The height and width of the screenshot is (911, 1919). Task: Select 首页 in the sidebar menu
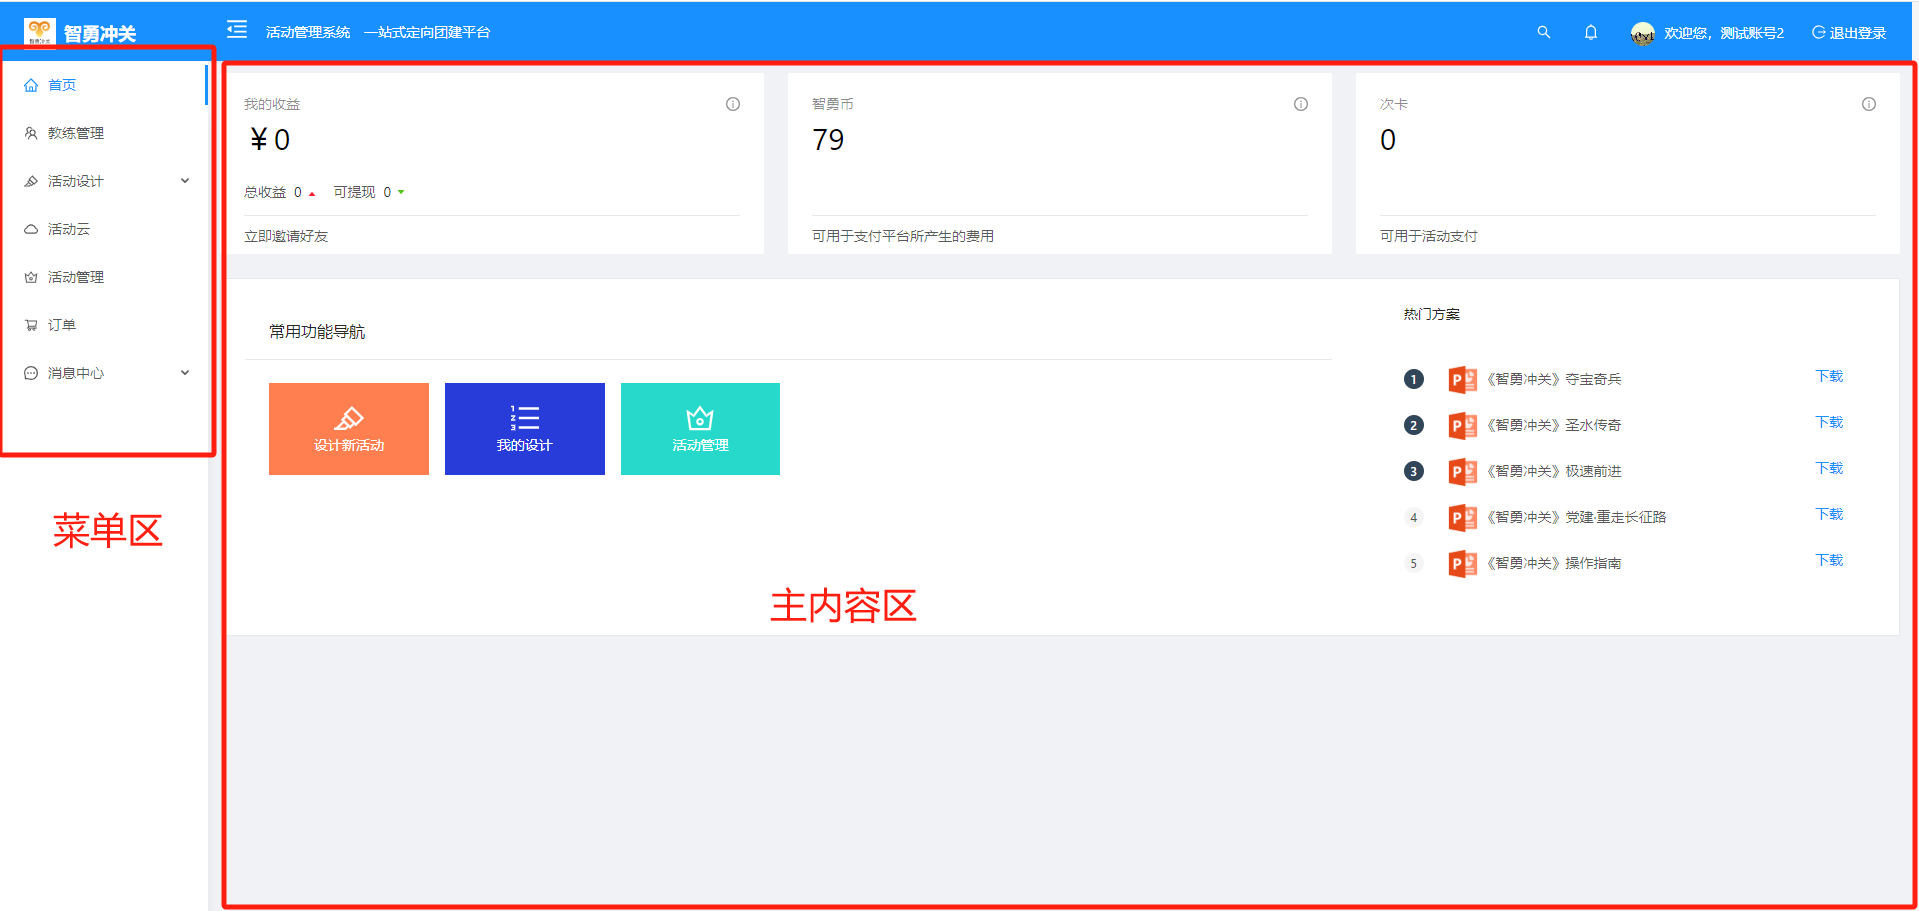pos(62,84)
